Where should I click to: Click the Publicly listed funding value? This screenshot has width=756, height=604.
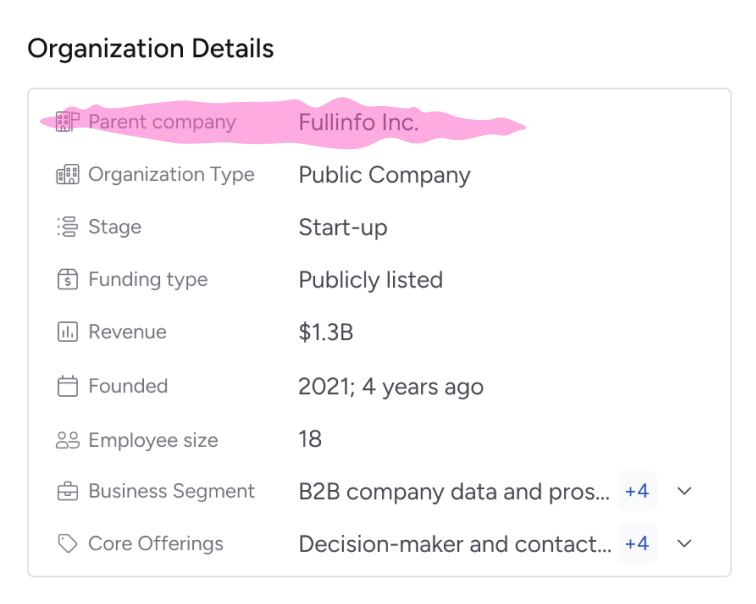click(x=370, y=280)
